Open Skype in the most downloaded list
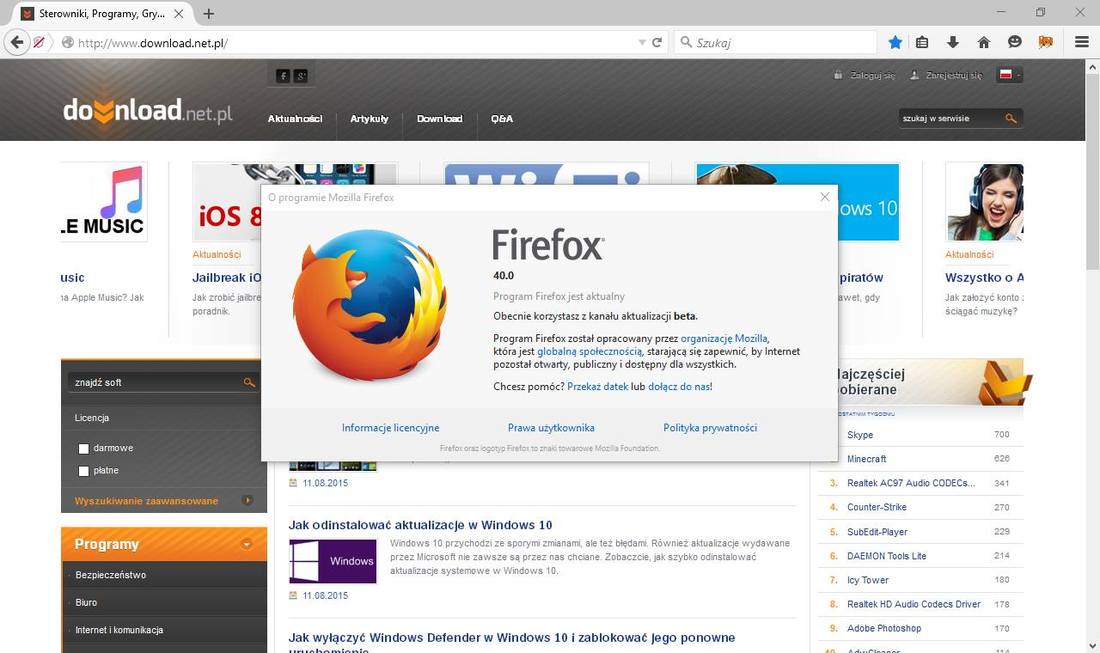The image size is (1100, 653). pyautogui.click(x=860, y=435)
